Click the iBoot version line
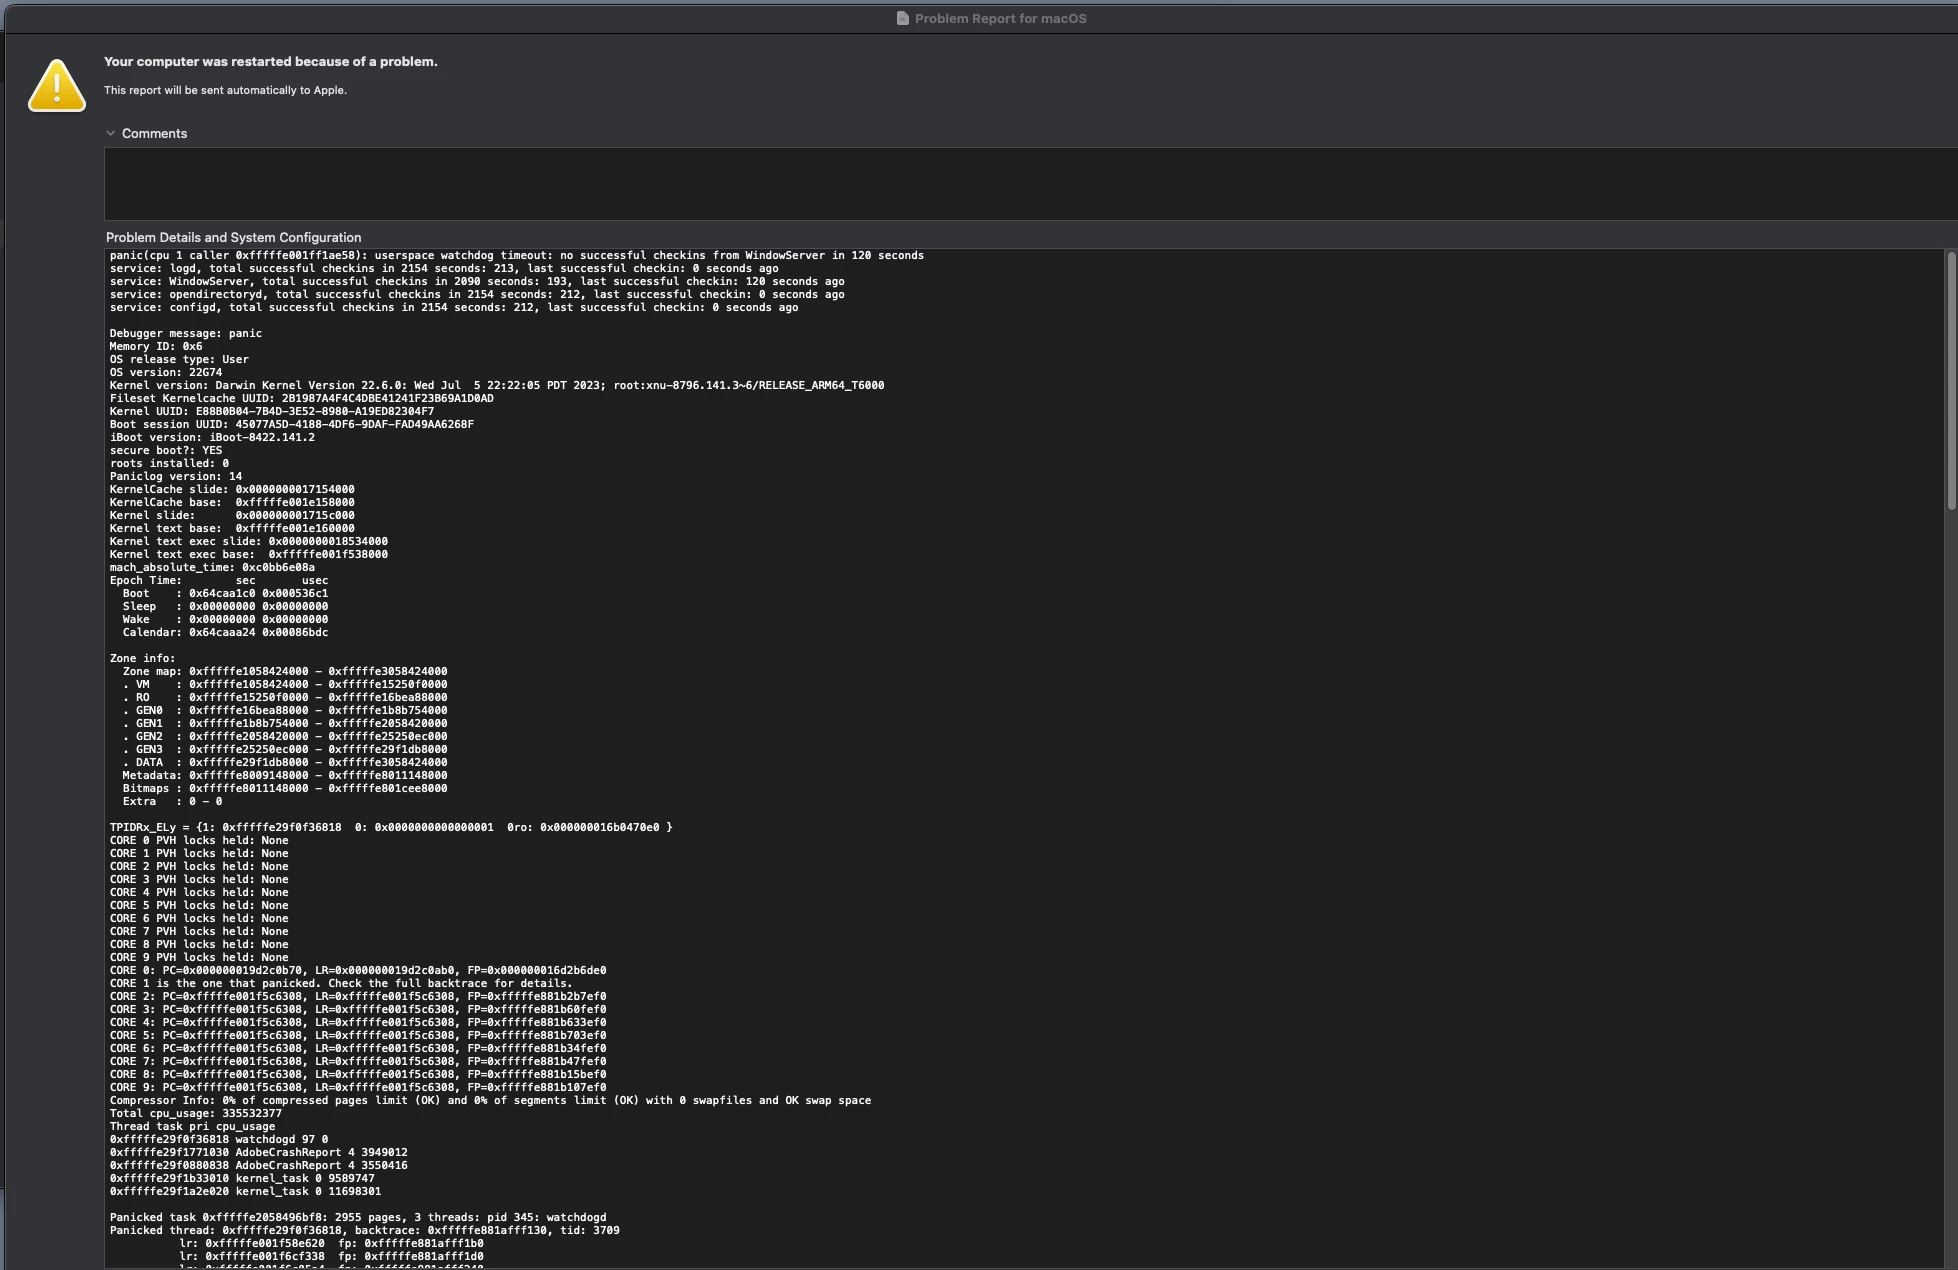Screen dimensions: 1958x1270 click(x=212, y=437)
